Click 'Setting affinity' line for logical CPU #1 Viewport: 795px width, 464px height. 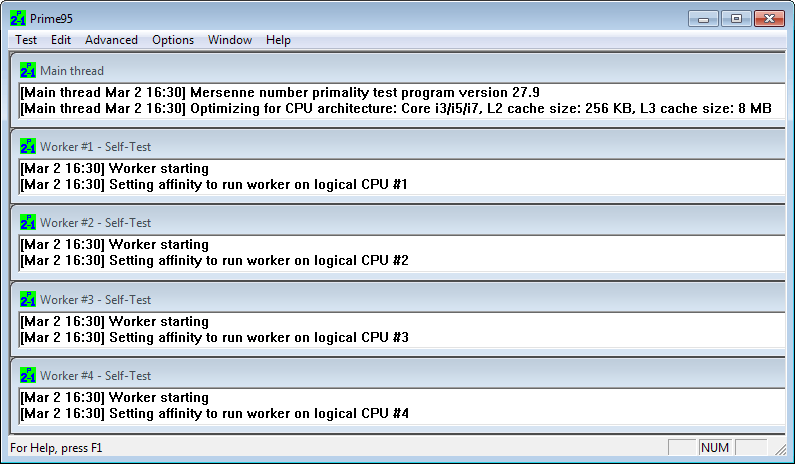(x=214, y=185)
